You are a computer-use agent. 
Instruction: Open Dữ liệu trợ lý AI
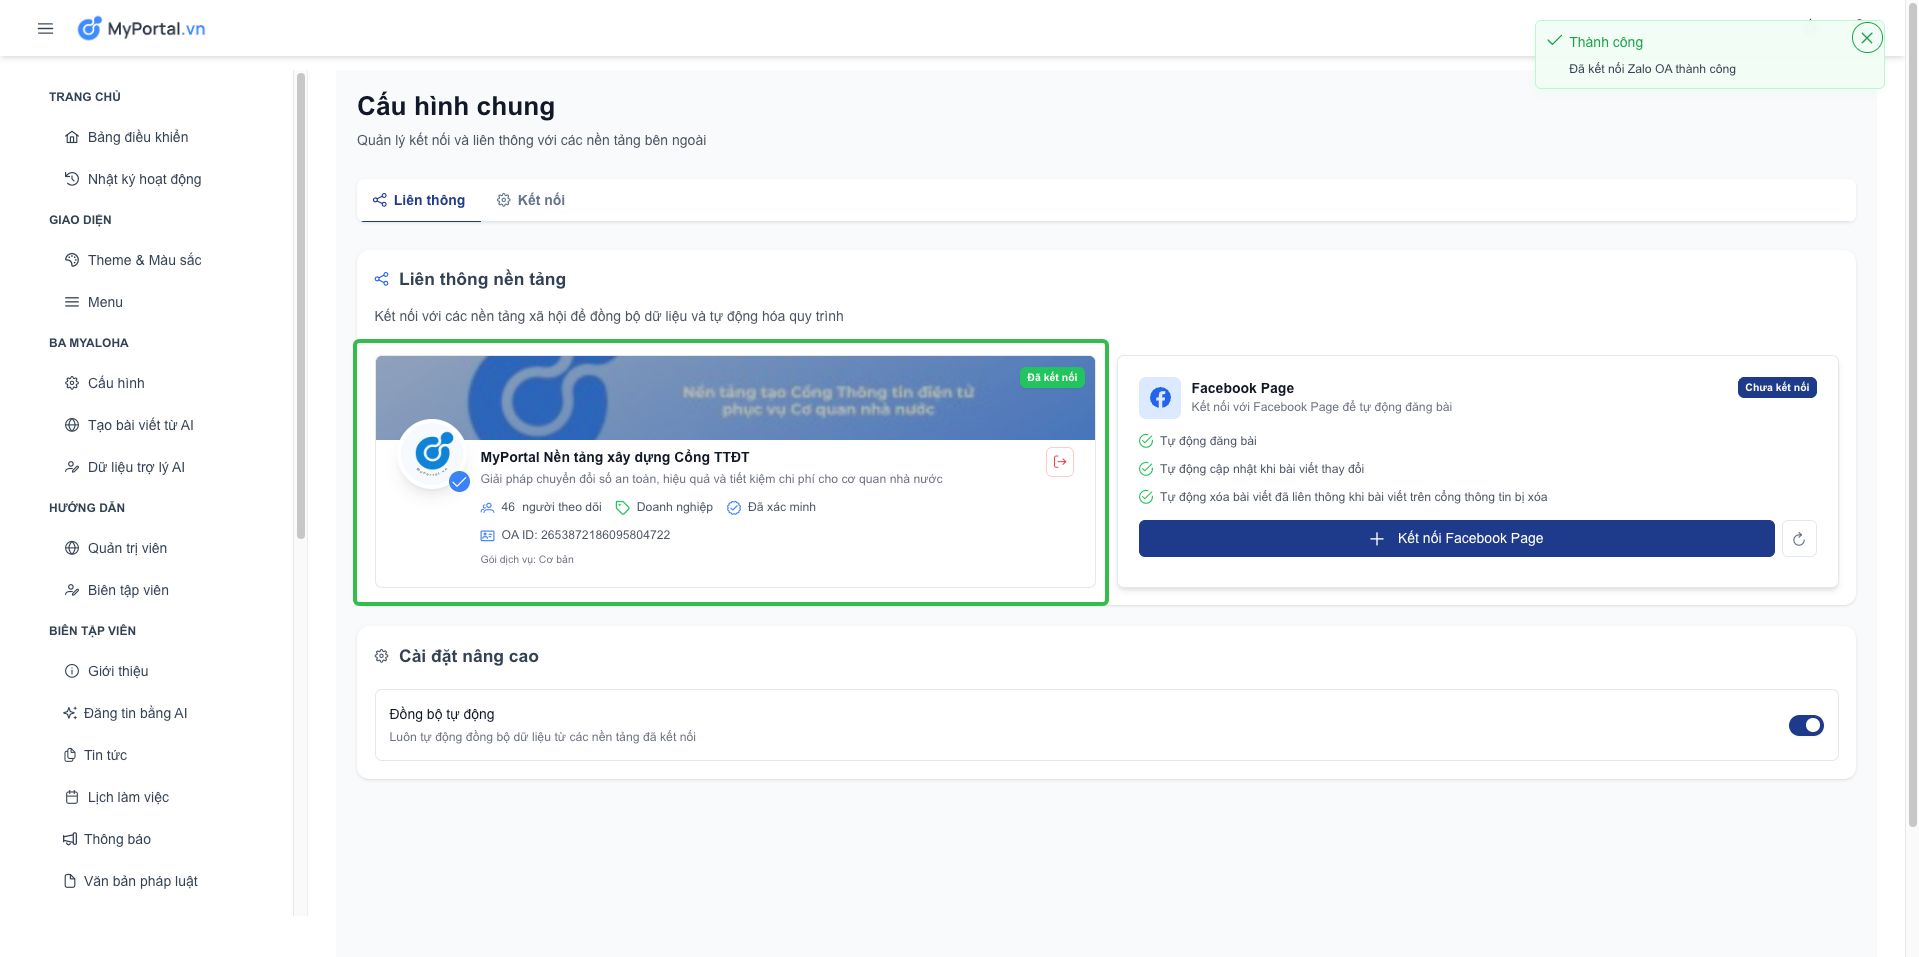click(x=136, y=467)
